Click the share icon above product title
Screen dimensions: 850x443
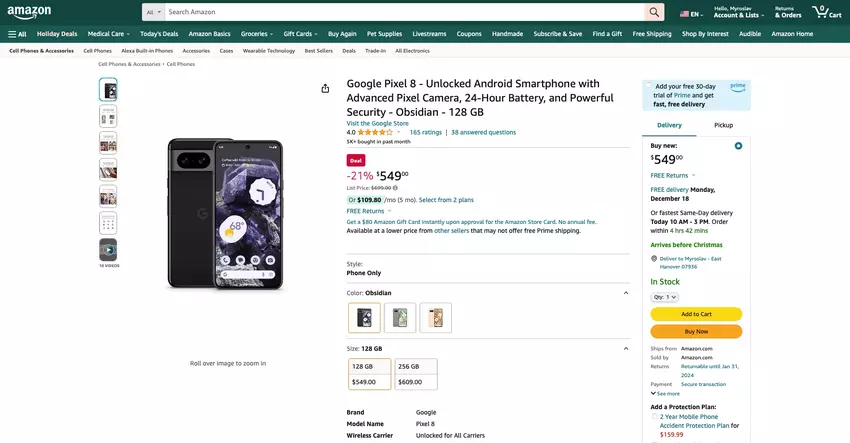[325, 88]
